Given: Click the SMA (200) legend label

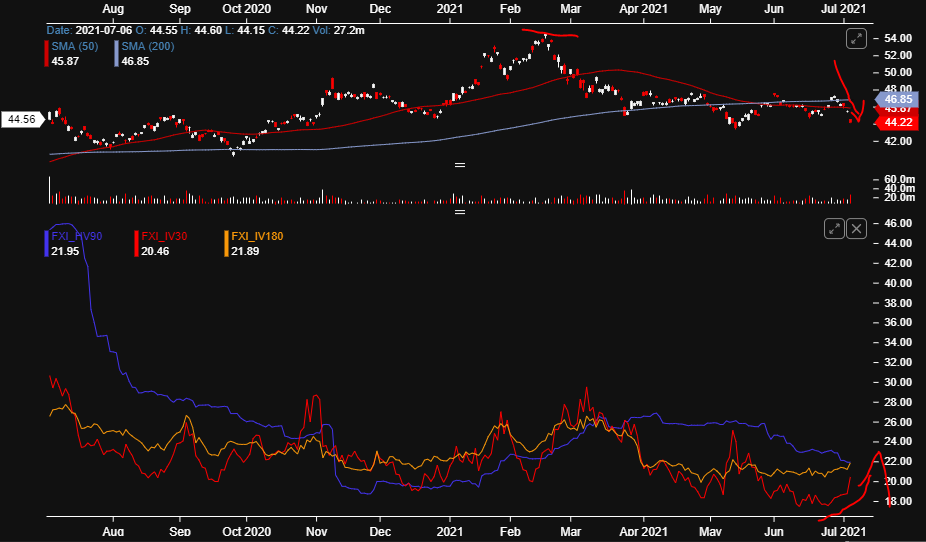Looking at the screenshot, I should pos(148,46).
